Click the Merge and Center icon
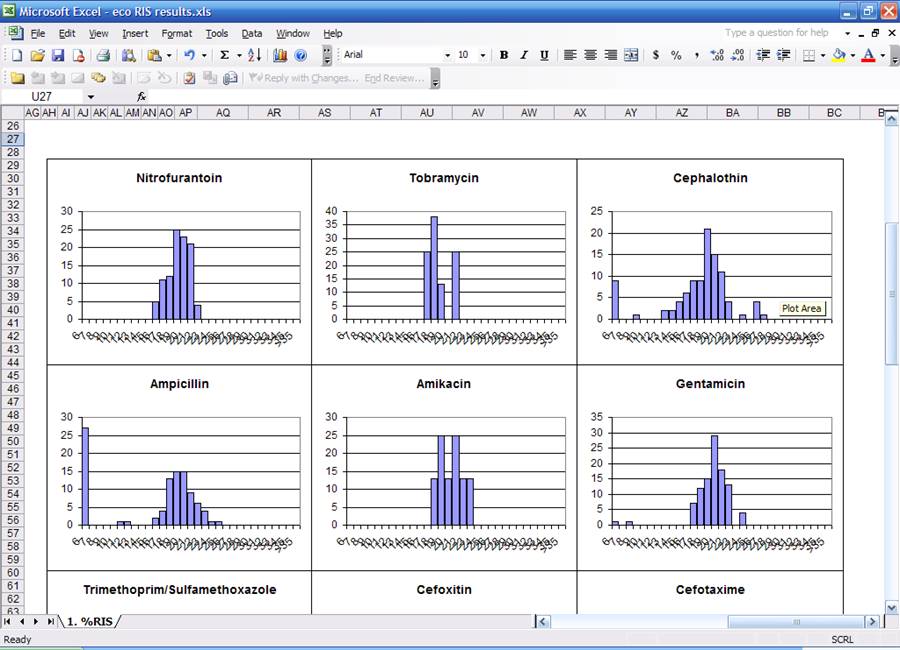Screen dimensions: 900x650 point(631,55)
